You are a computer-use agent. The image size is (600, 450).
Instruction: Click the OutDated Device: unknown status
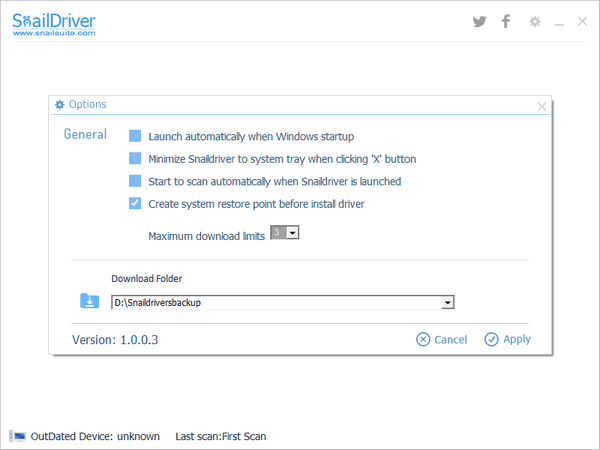pos(95,436)
